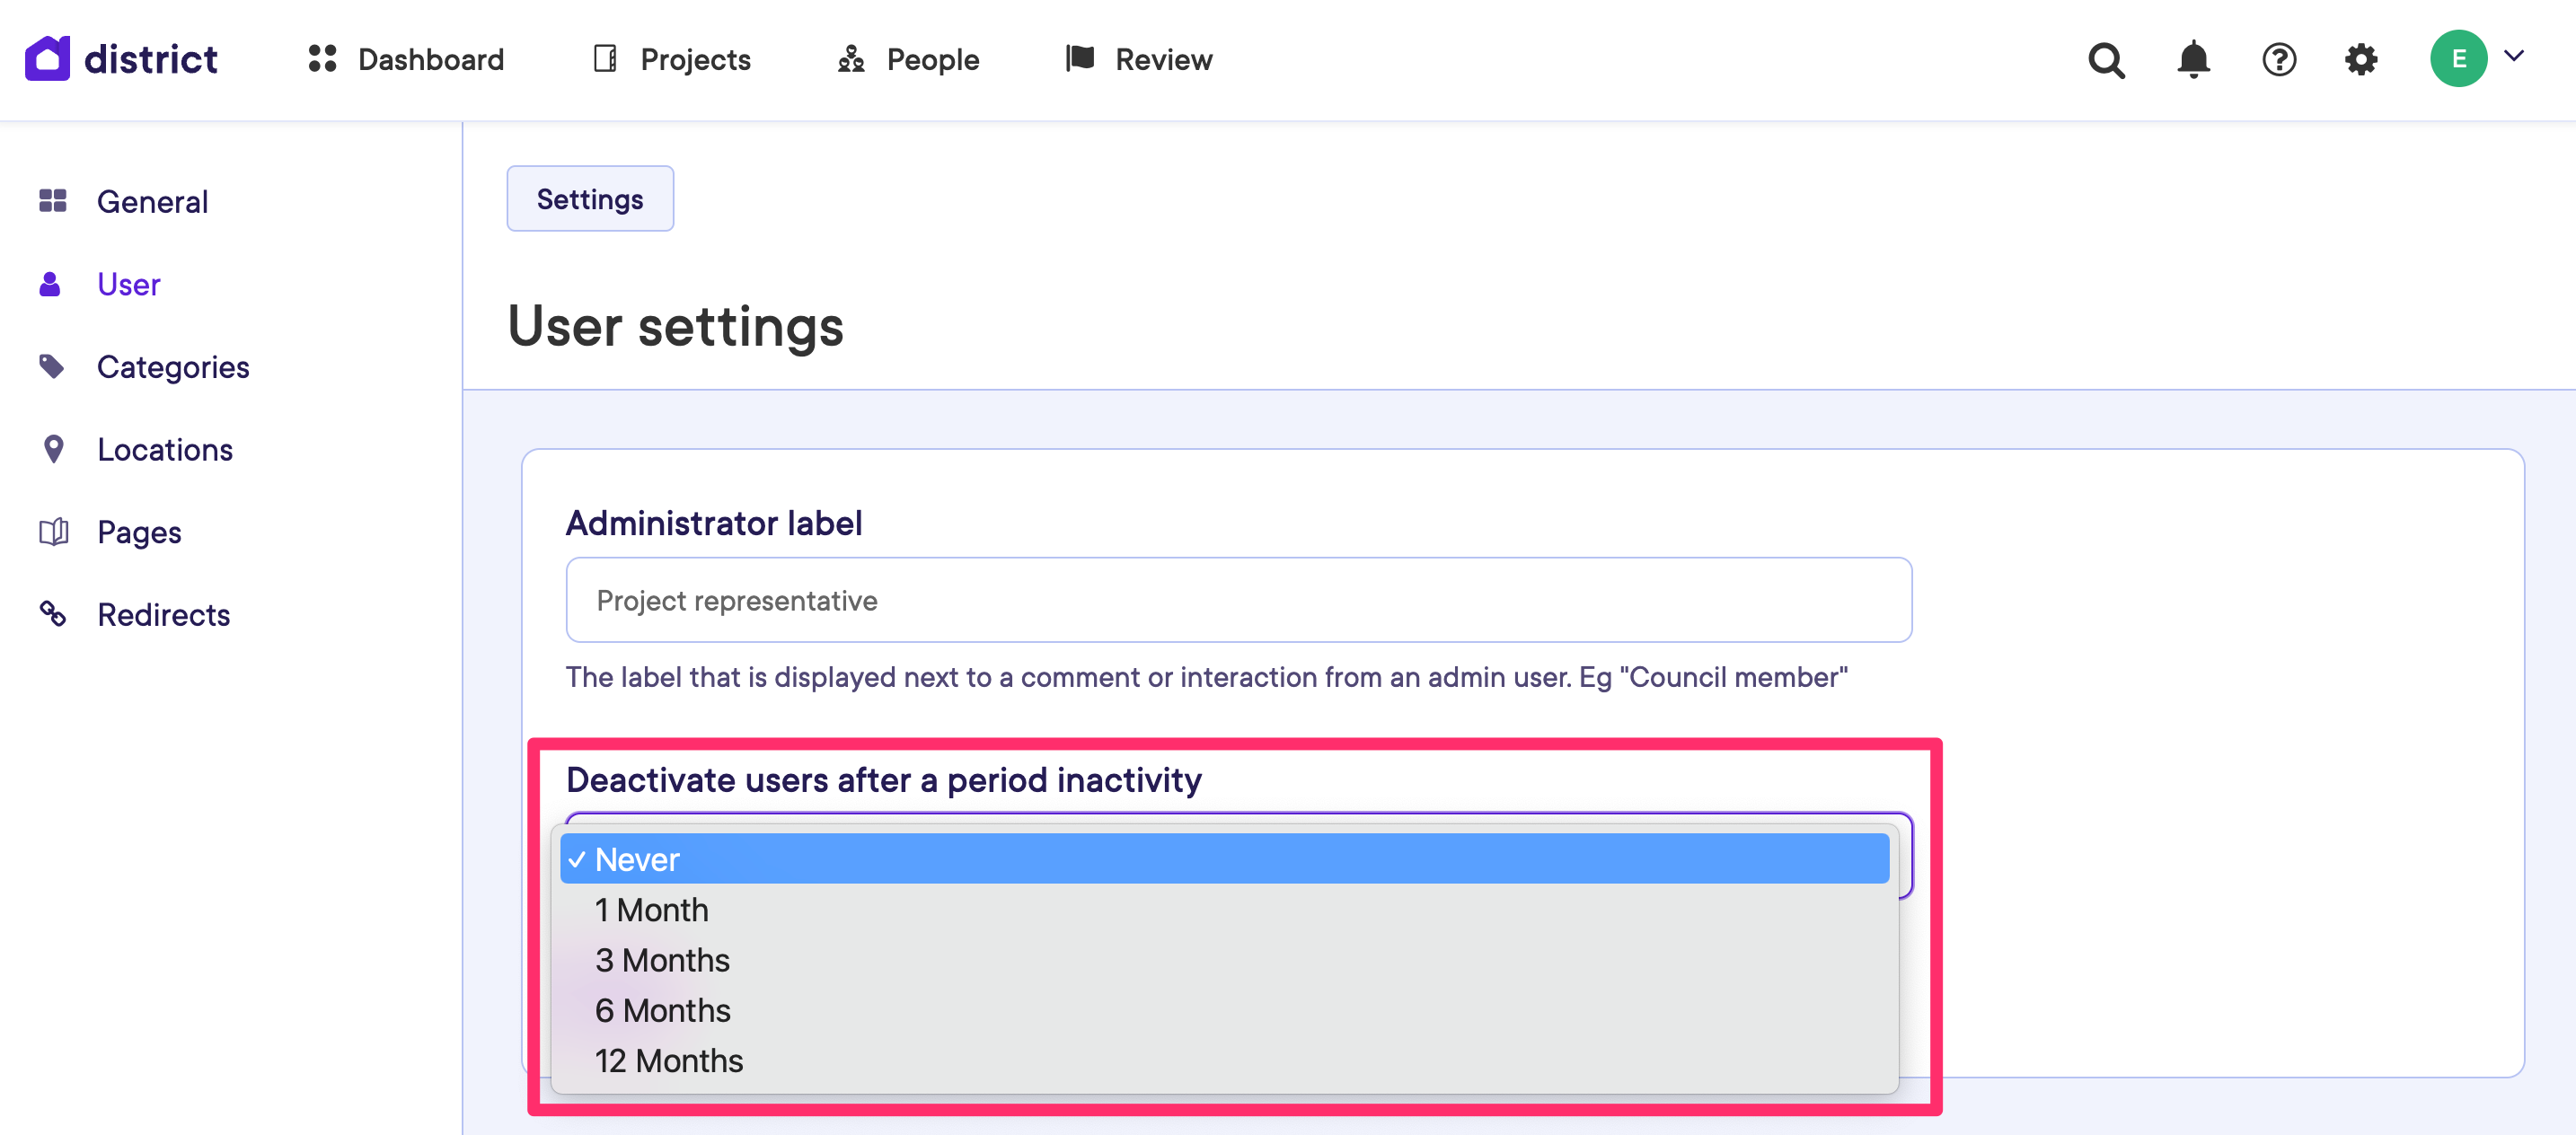Click the green E user avatar
The image size is (2576, 1135).
[x=2457, y=59]
